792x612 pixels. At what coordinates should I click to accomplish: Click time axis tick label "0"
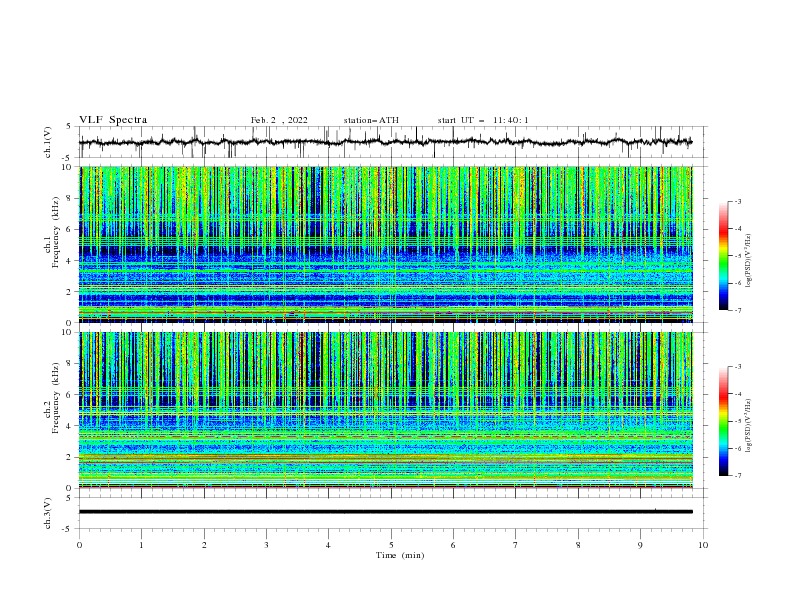(x=79, y=545)
